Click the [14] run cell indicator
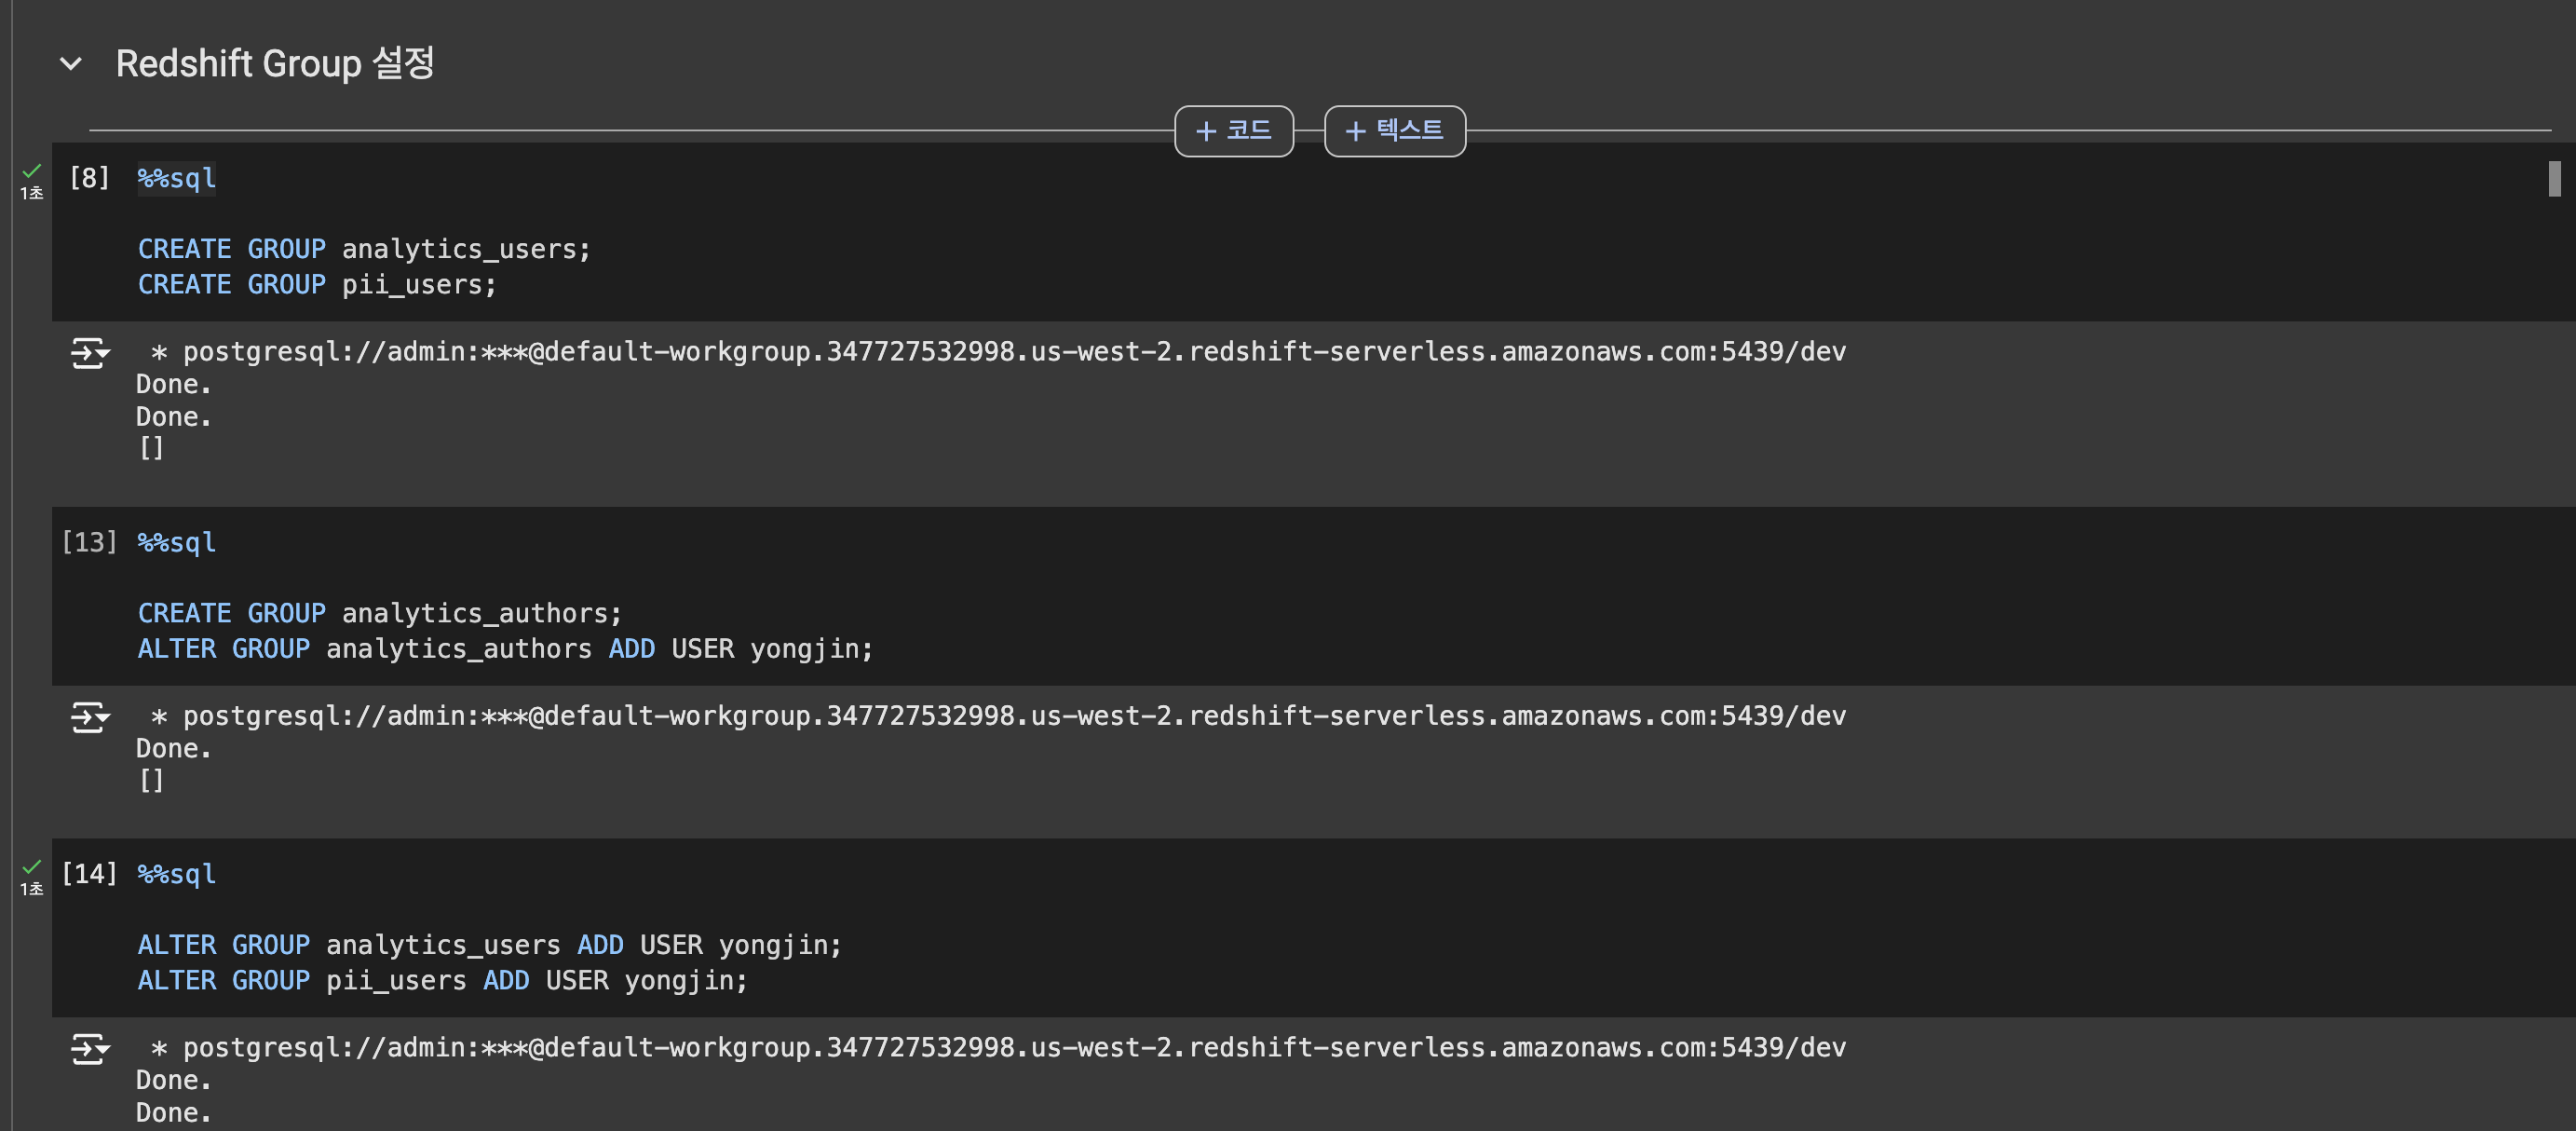Viewport: 2576px width, 1131px height. (89, 874)
